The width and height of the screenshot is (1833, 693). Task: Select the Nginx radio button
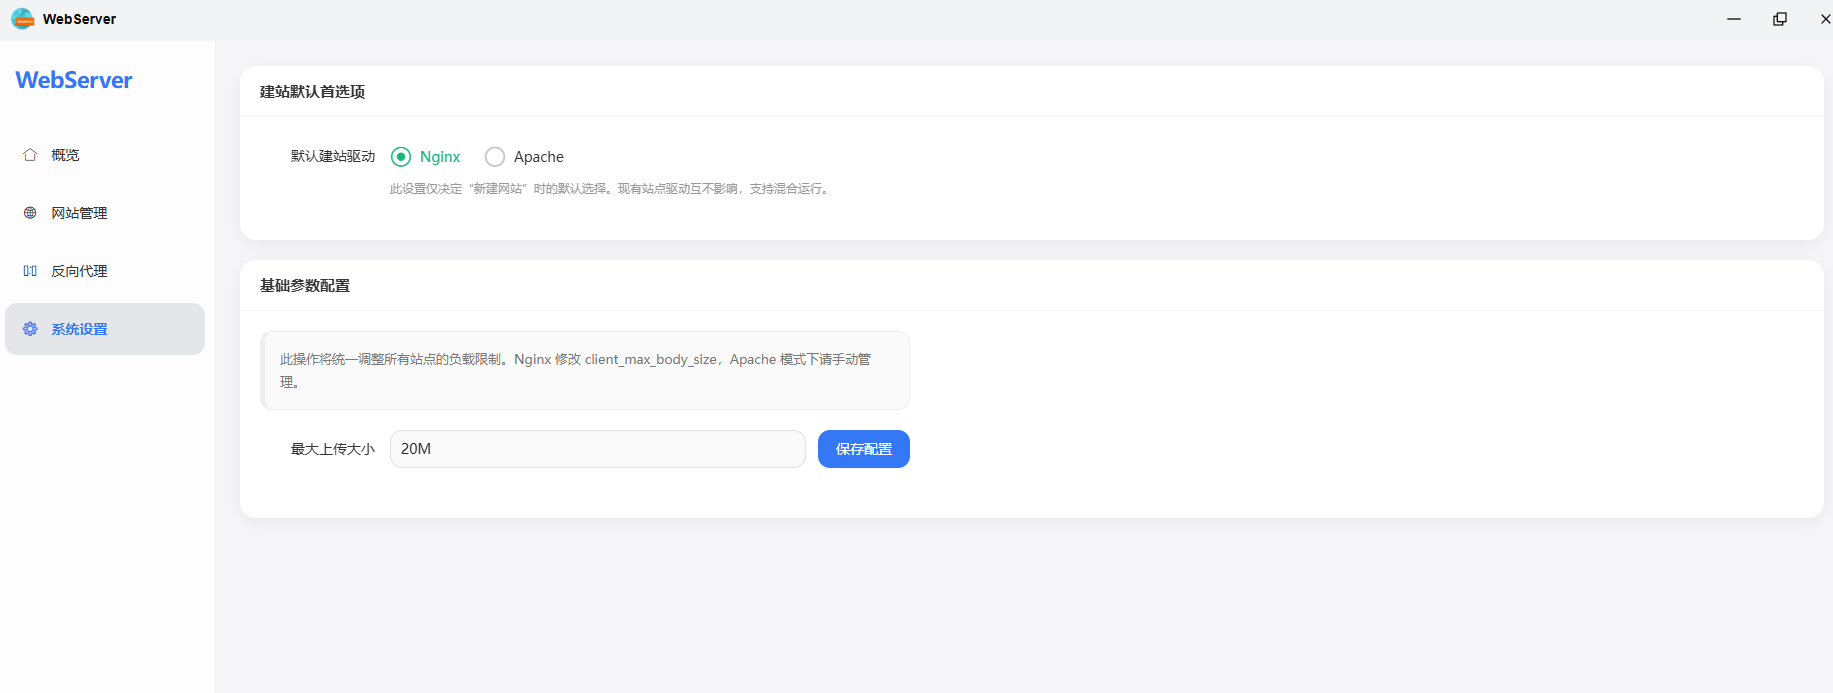coord(401,157)
